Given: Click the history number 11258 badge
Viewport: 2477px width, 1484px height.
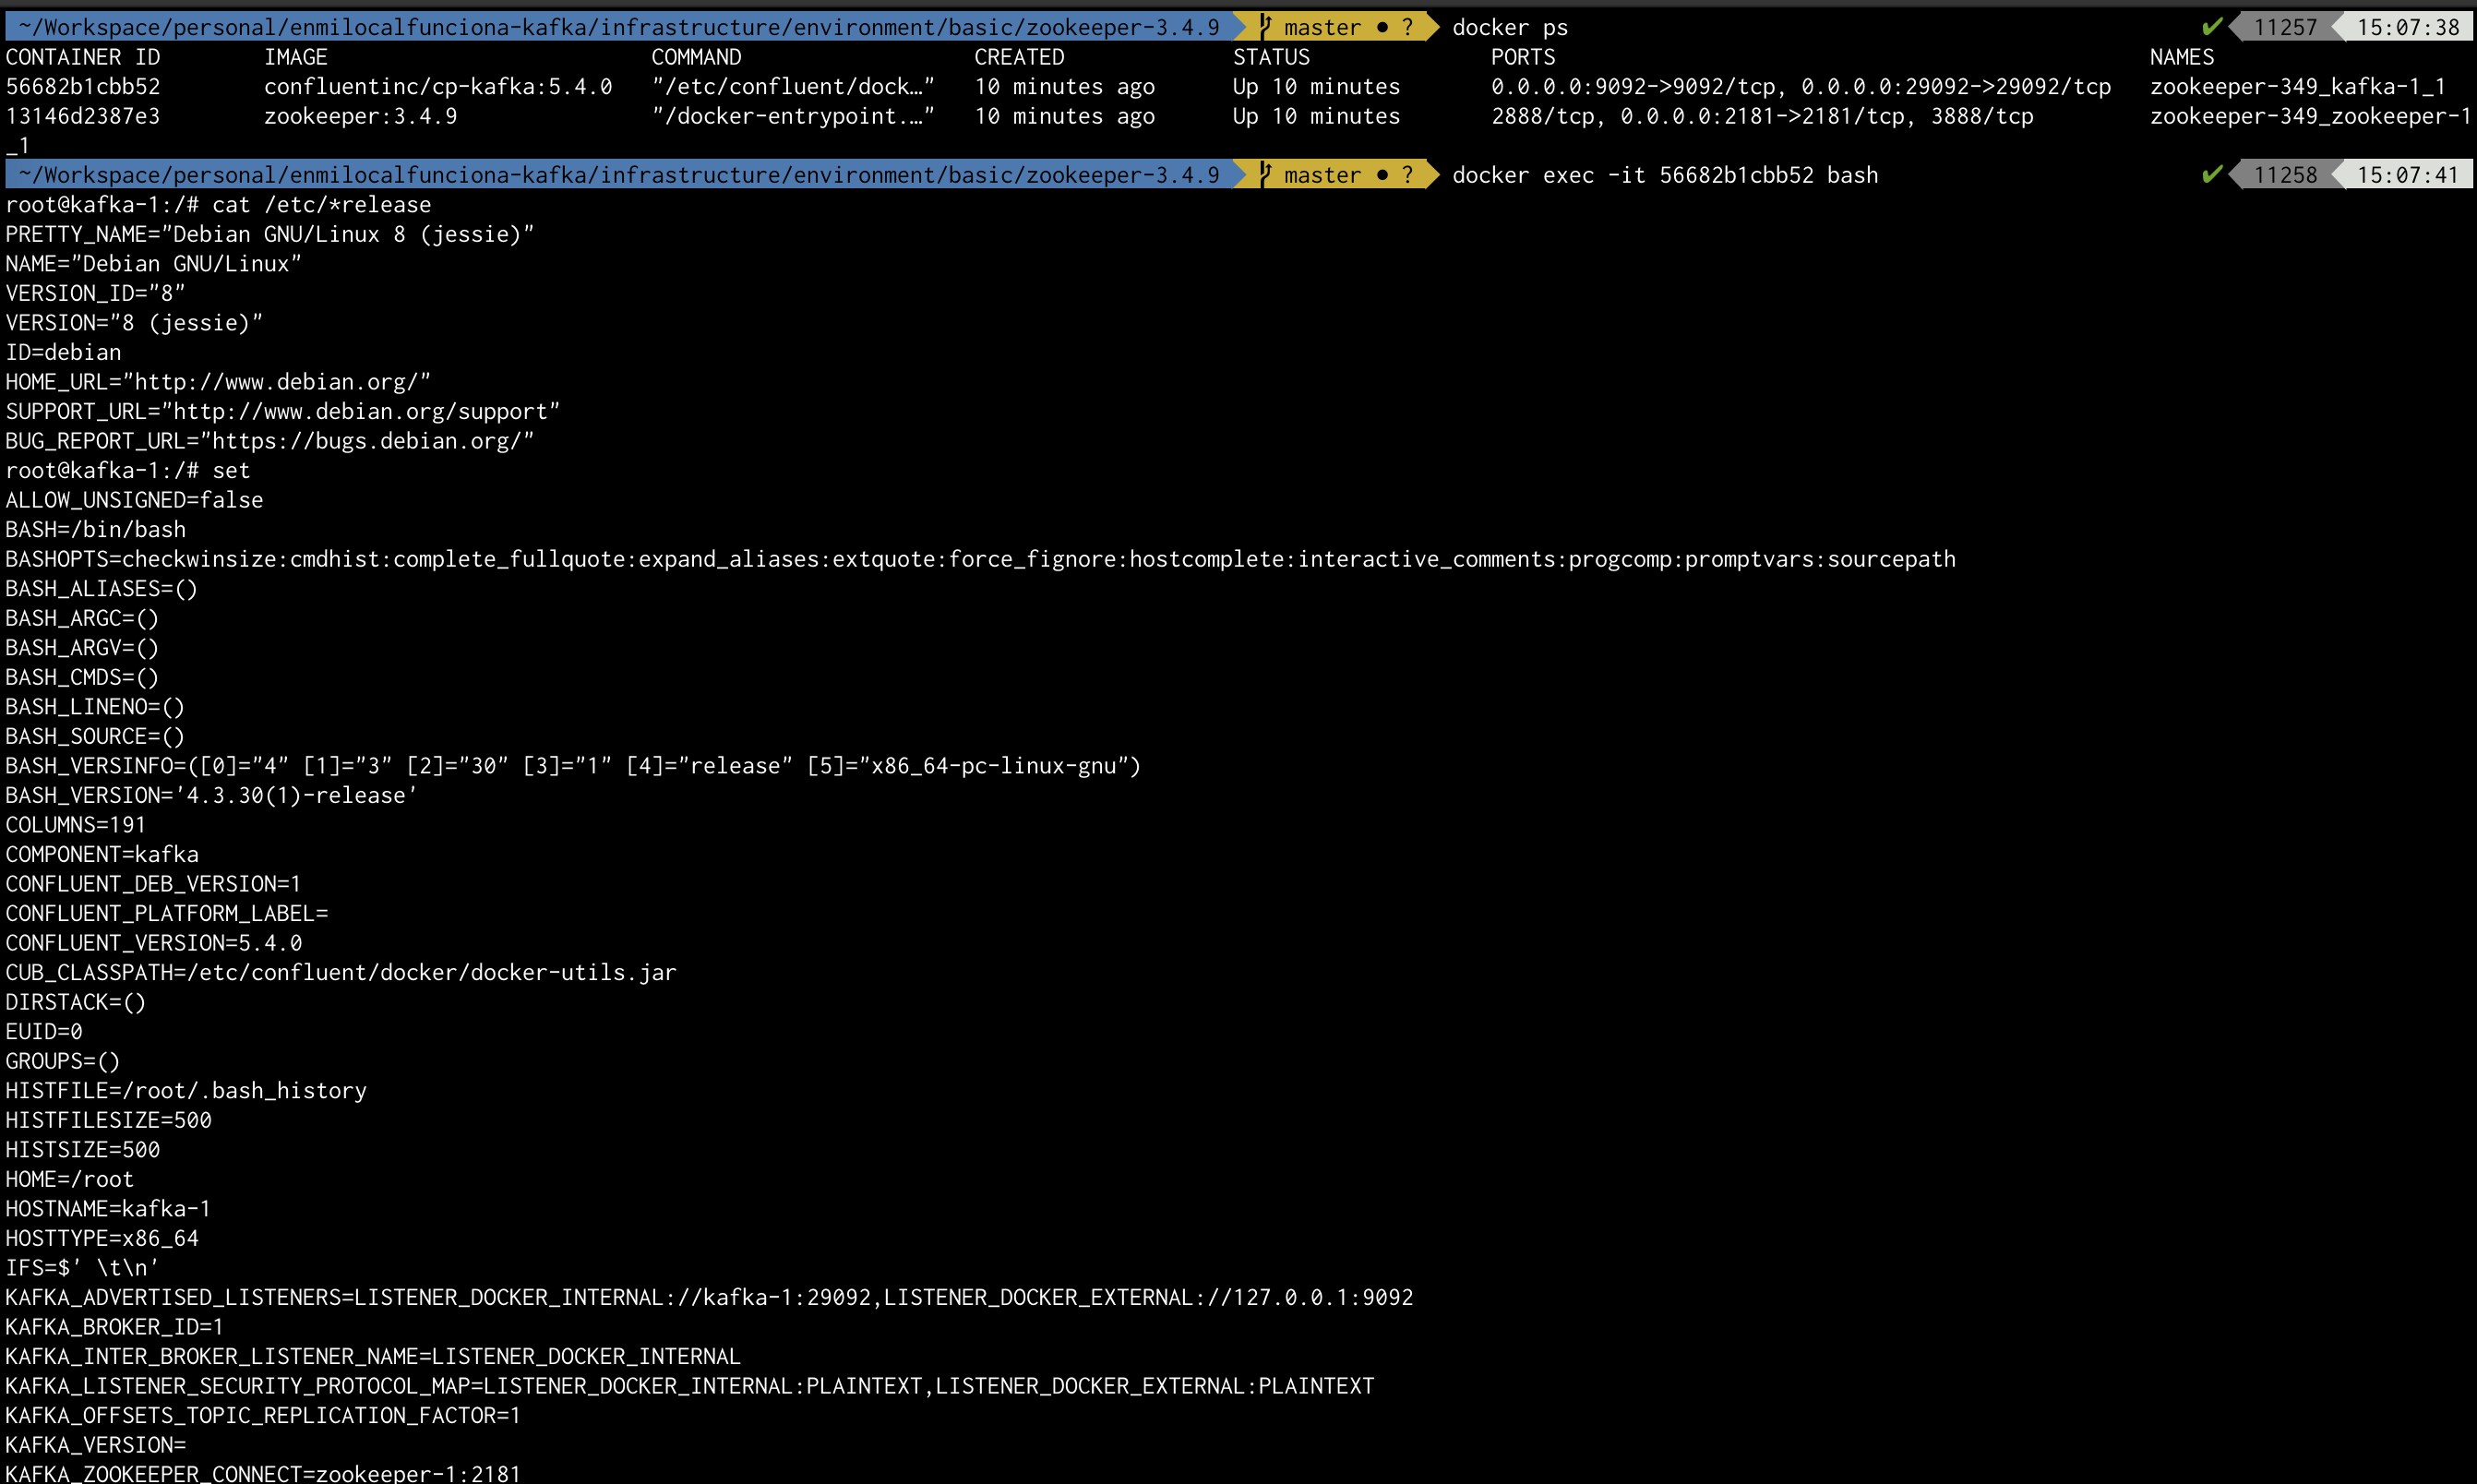Looking at the screenshot, I should [x=2285, y=175].
